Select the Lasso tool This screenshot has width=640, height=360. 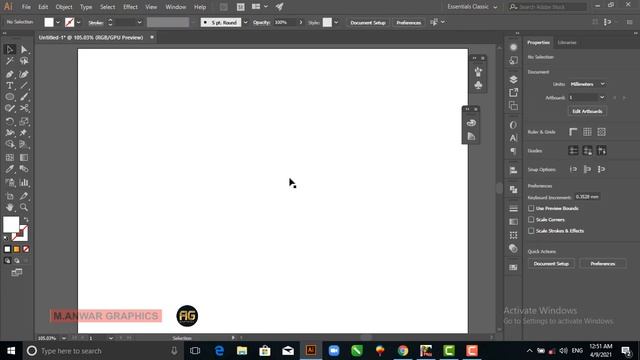click(24, 61)
